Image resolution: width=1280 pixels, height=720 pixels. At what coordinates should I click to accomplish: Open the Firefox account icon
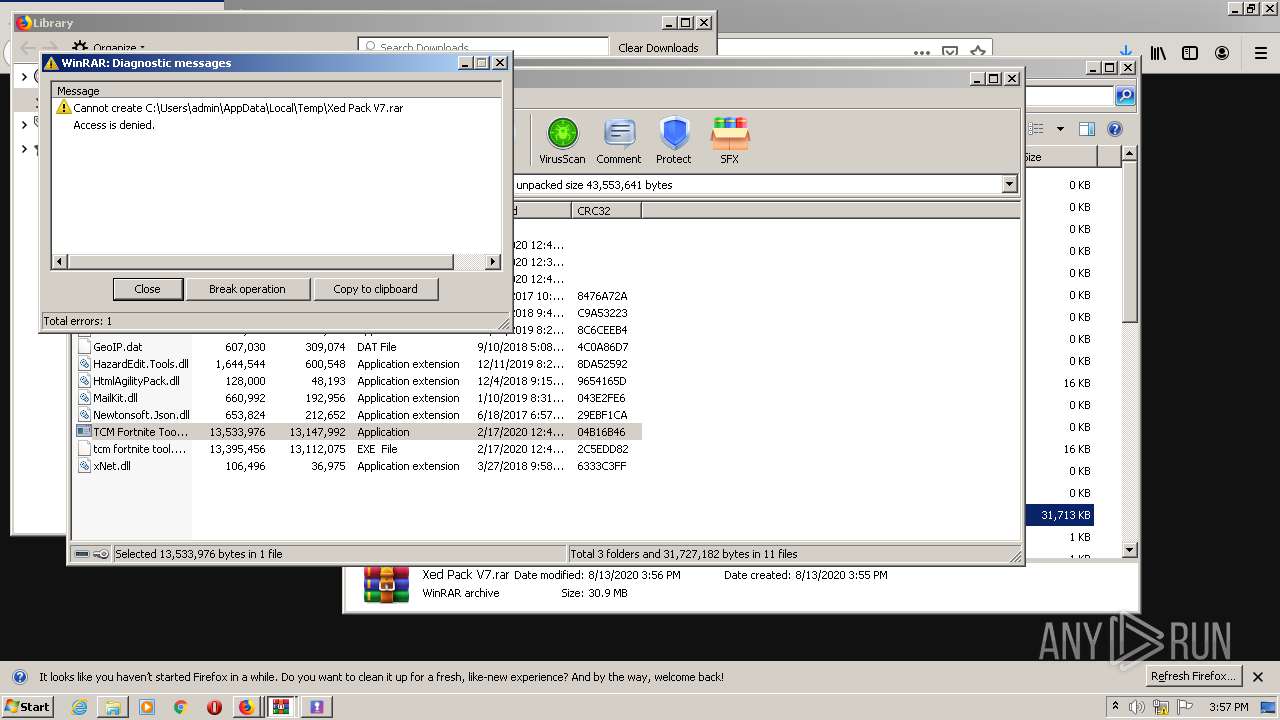pos(1222,53)
